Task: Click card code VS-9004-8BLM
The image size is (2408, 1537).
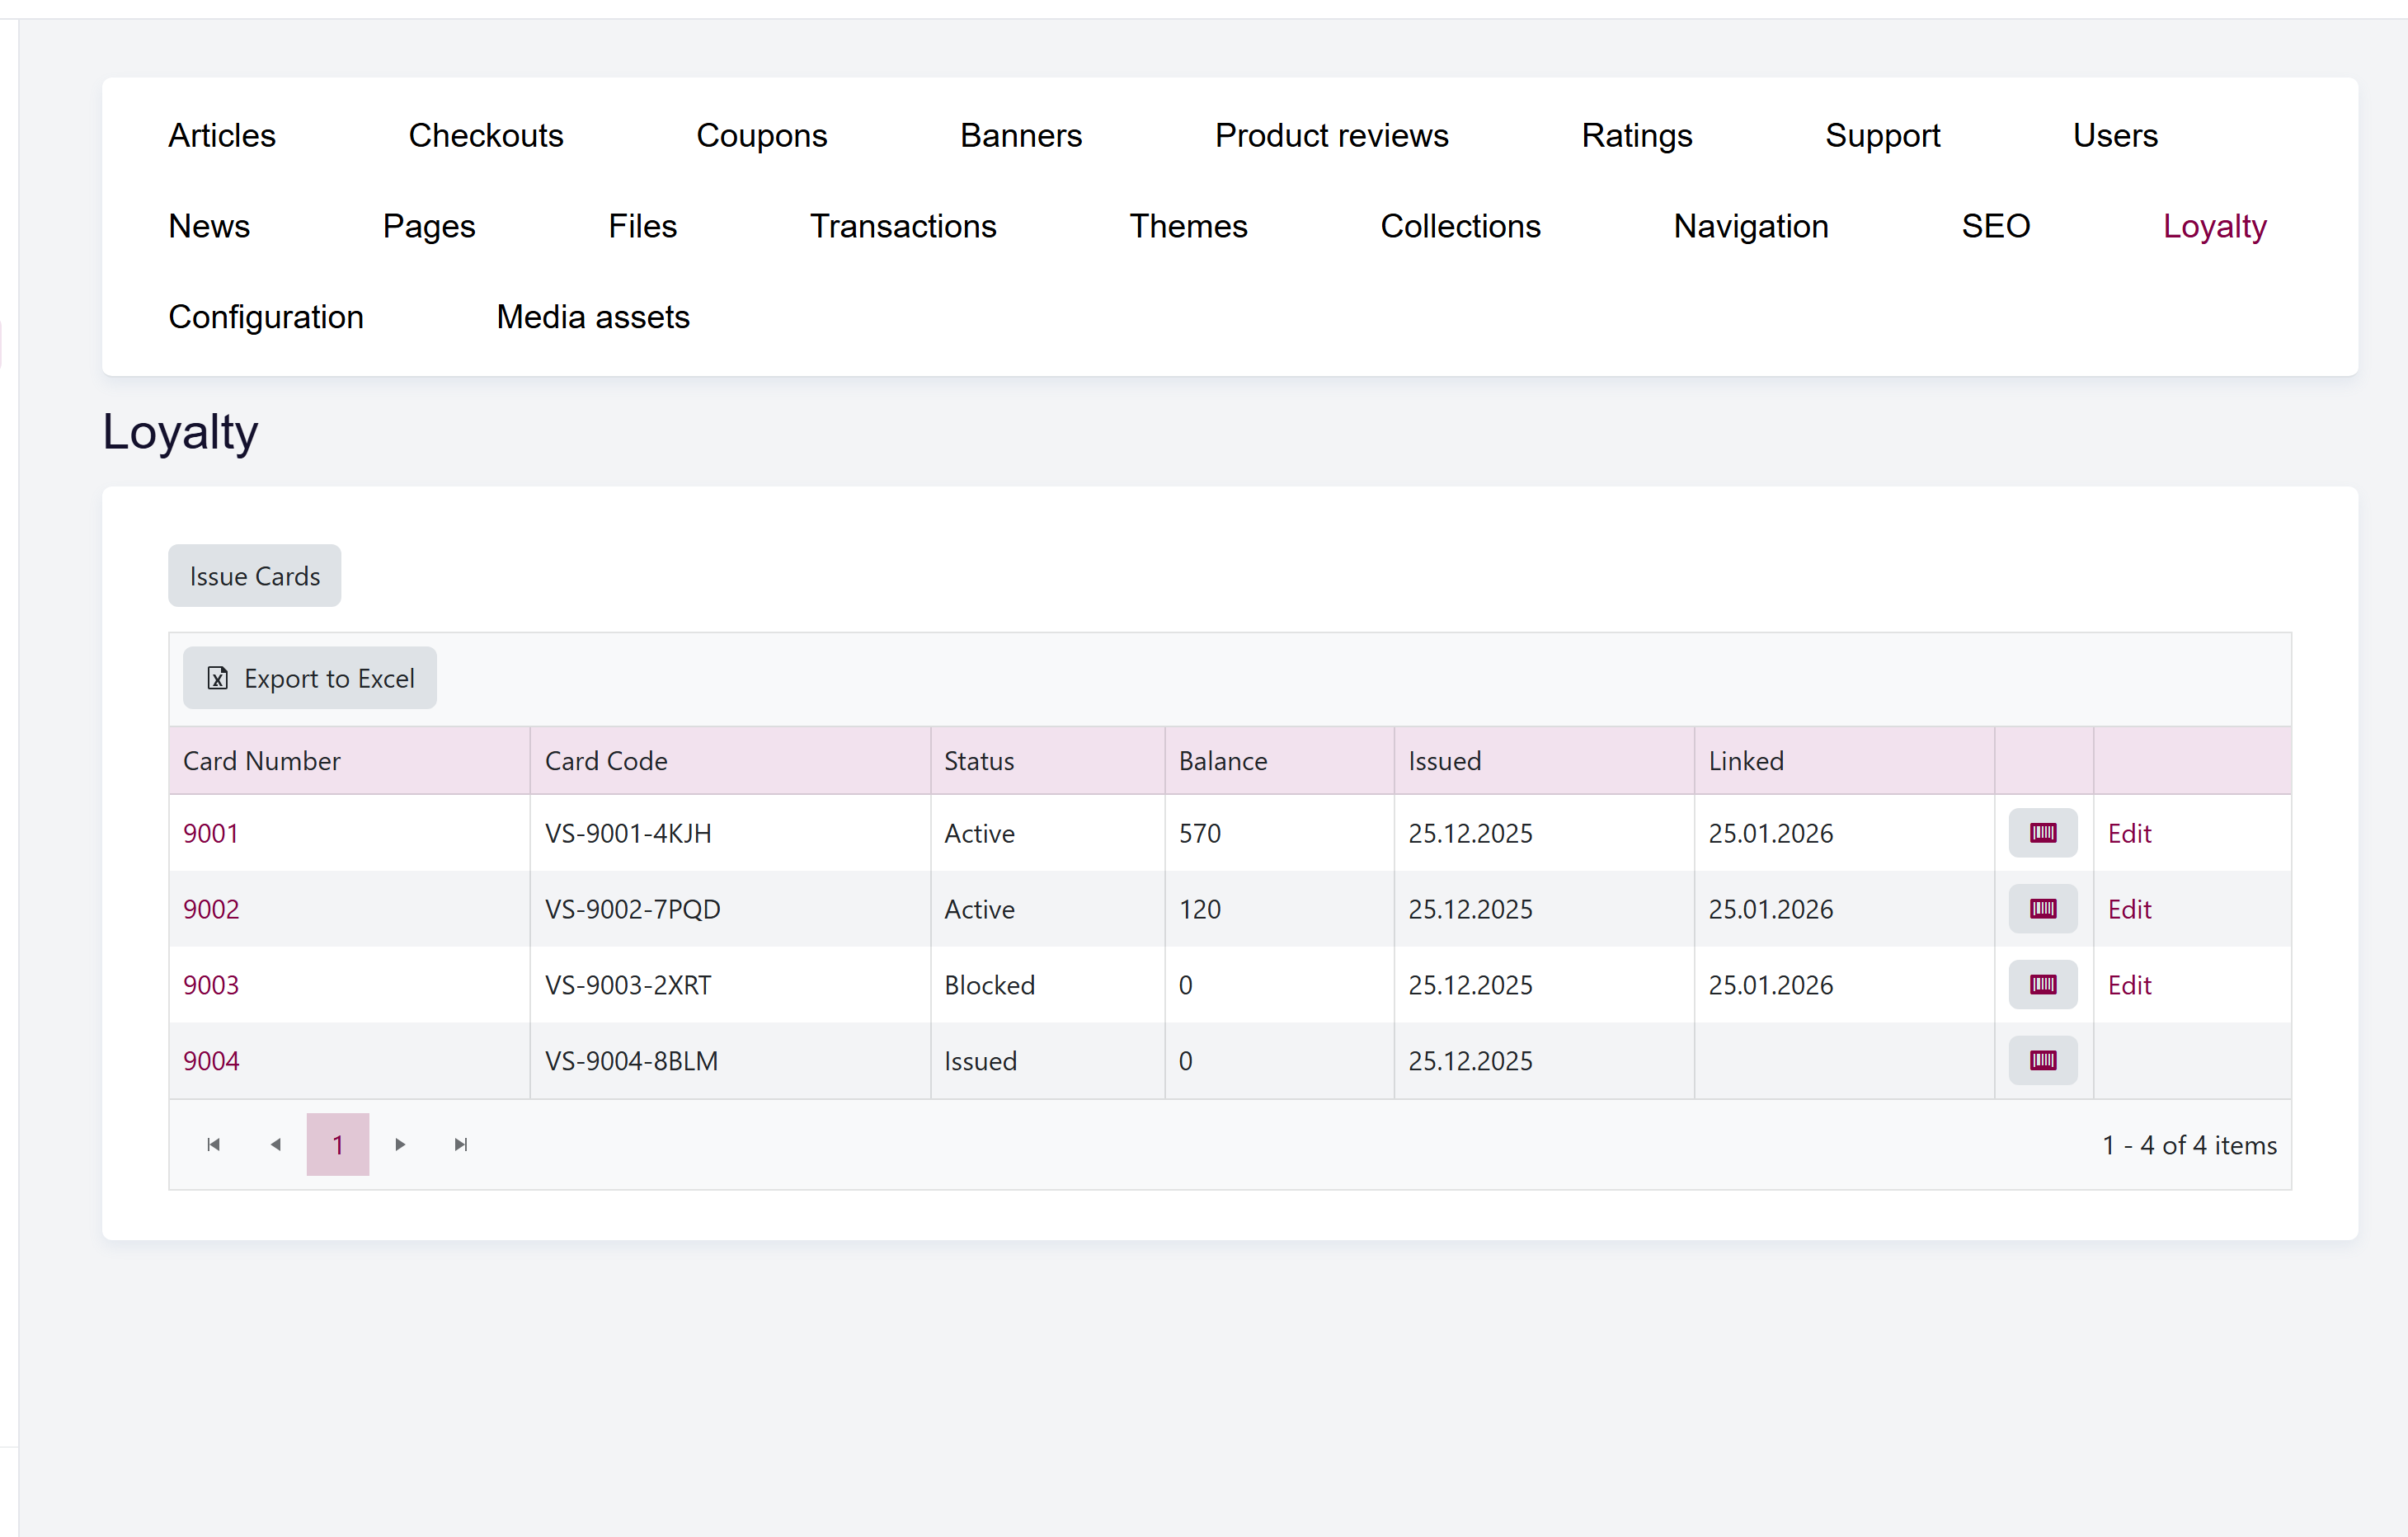Action: tap(631, 1061)
